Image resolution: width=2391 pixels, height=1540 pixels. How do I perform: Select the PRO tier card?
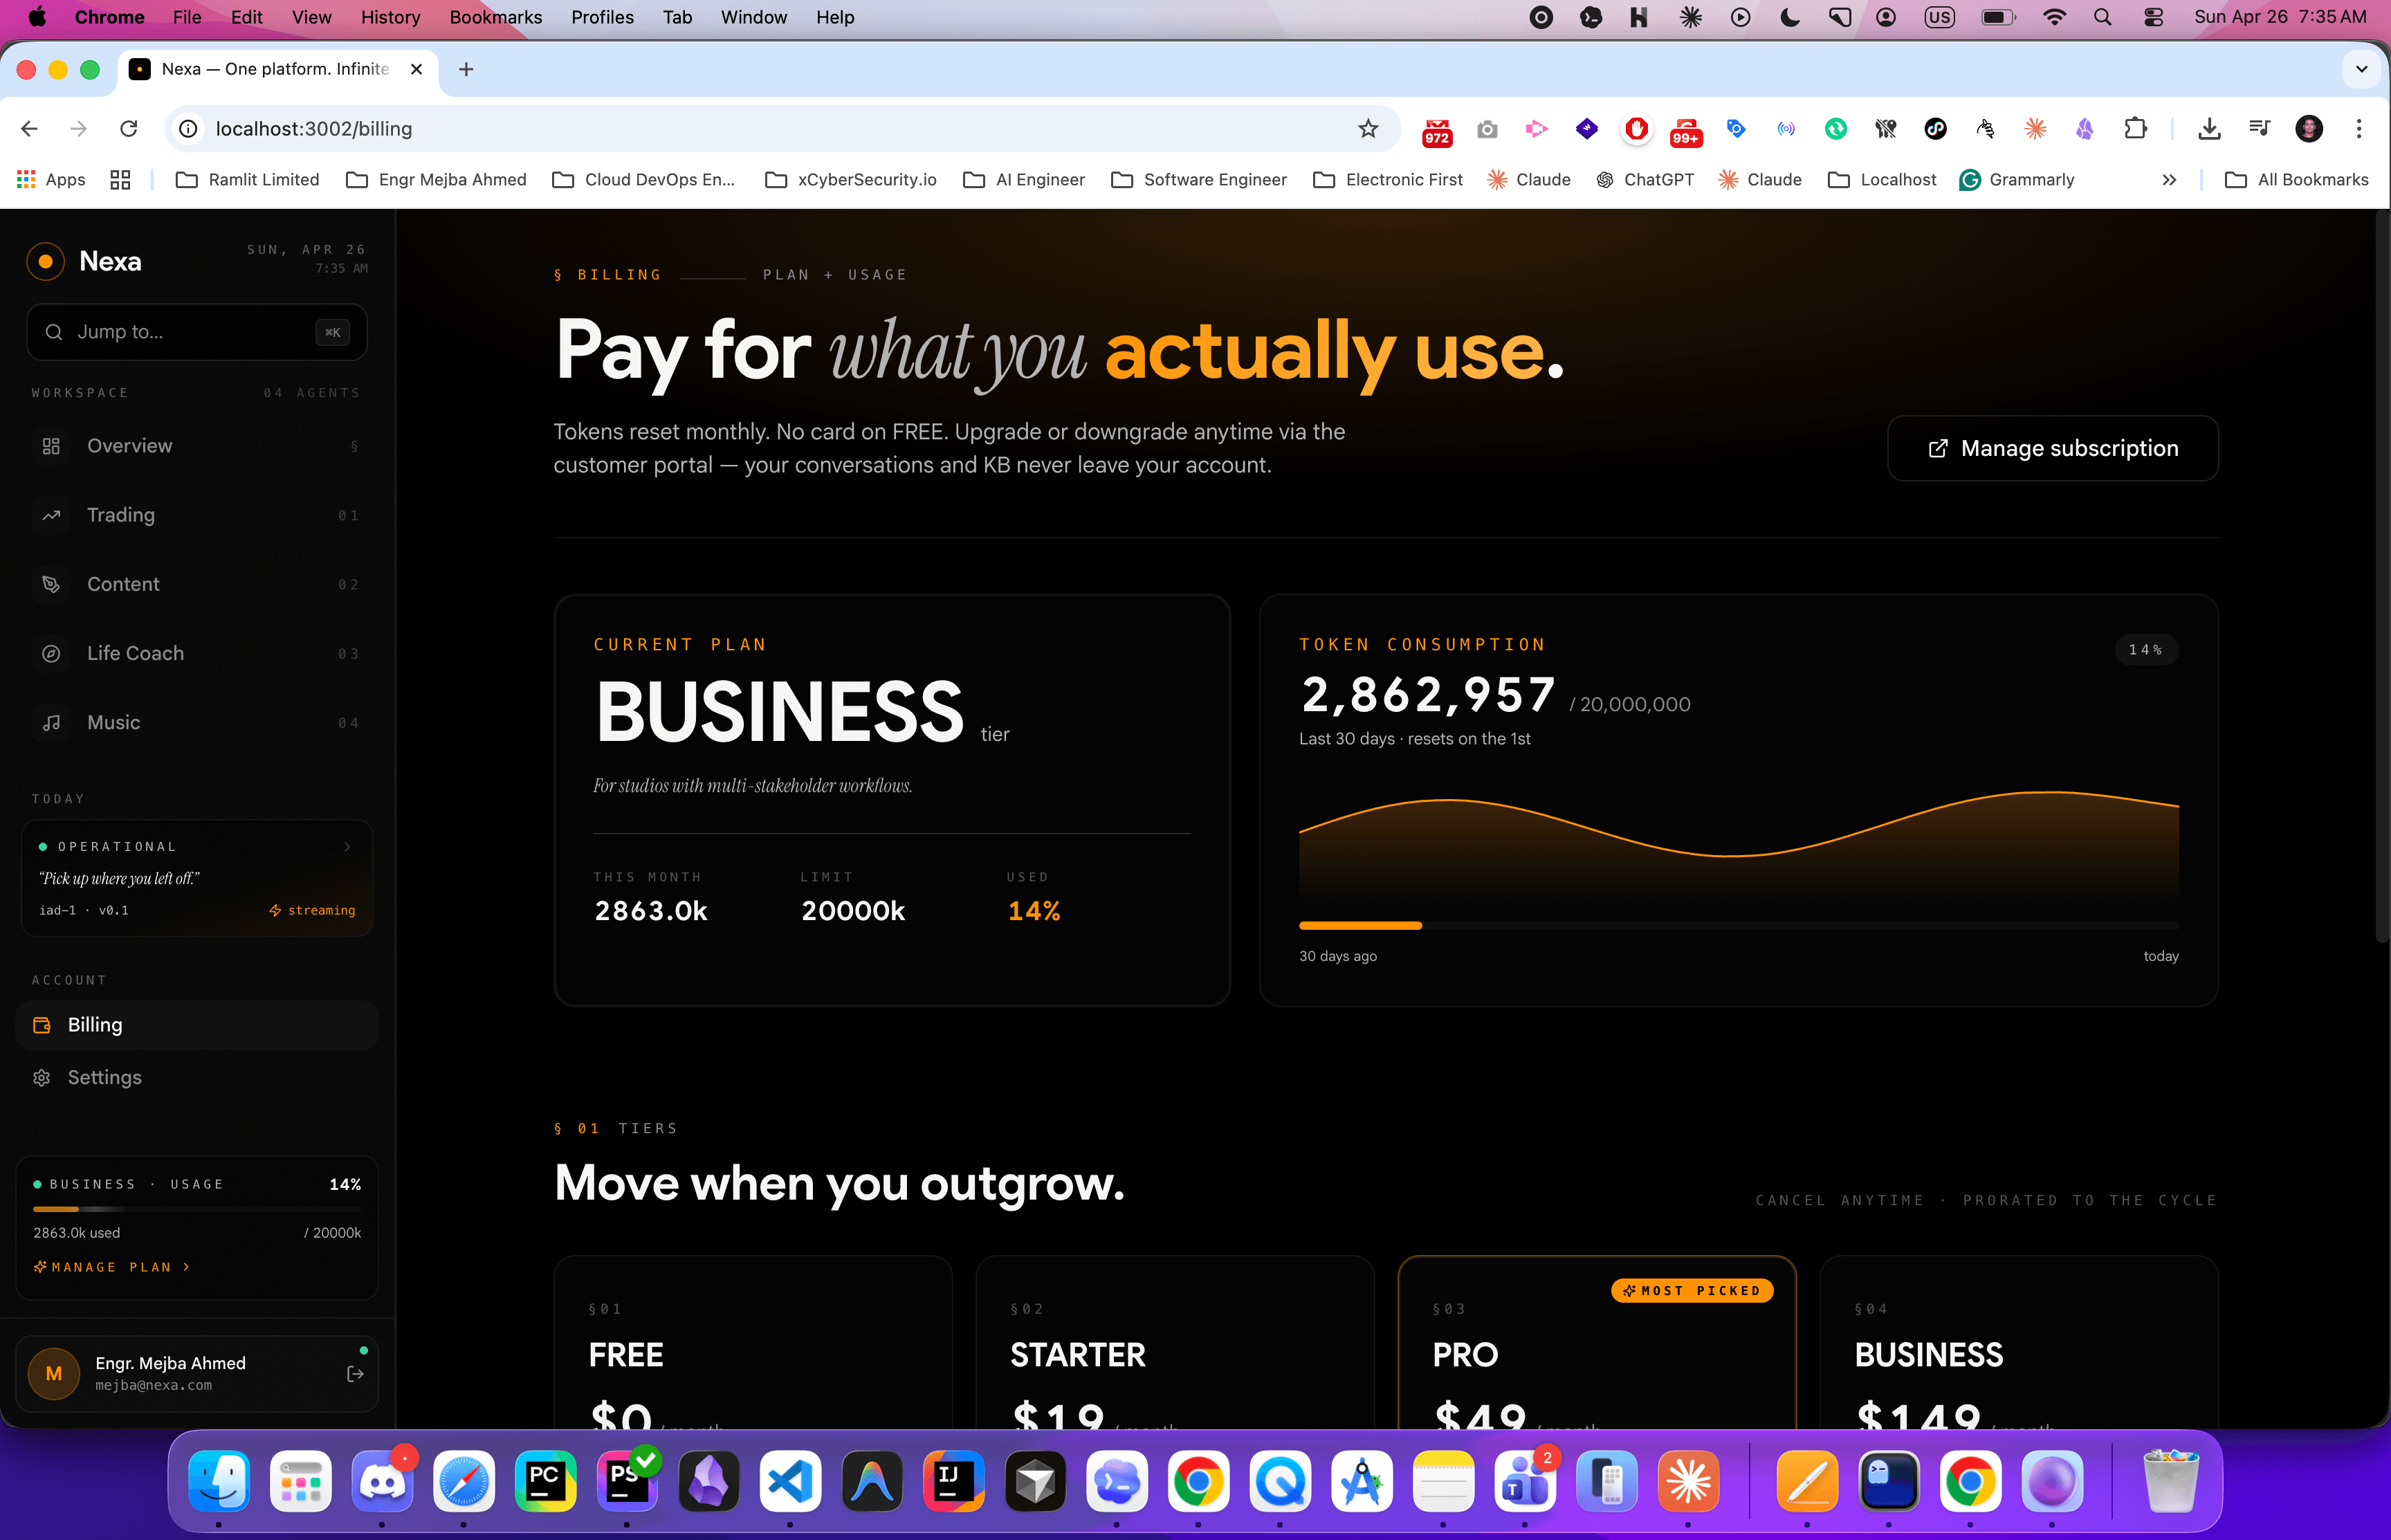point(1597,1341)
